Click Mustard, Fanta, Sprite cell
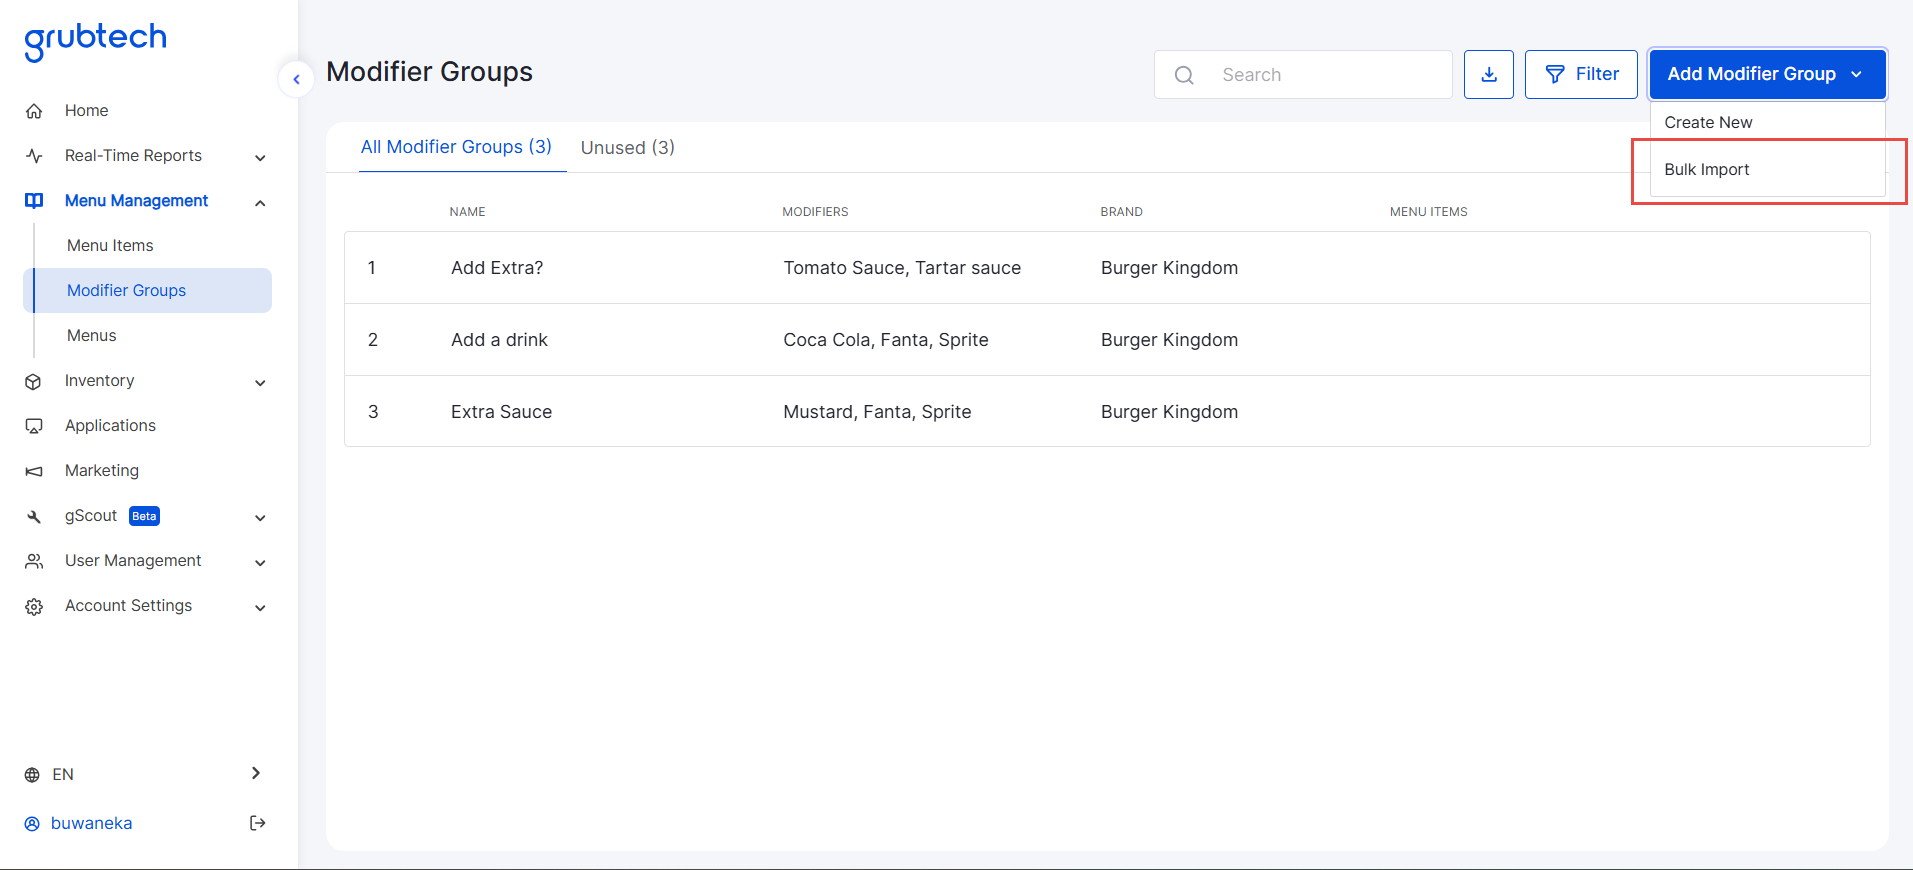 pos(877,412)
